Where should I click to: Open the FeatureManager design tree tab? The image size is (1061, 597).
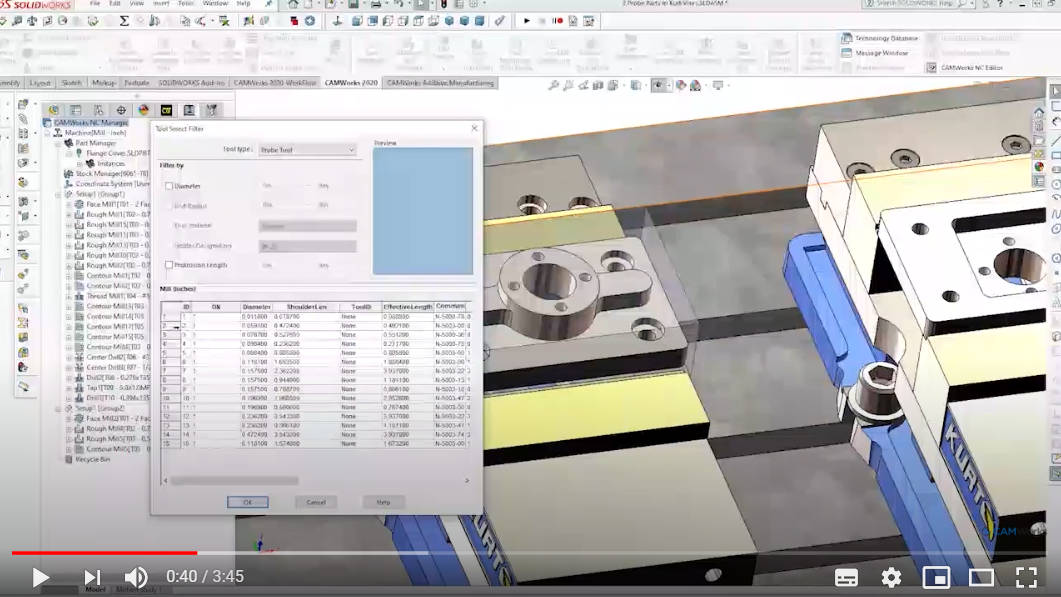(53, 110)
